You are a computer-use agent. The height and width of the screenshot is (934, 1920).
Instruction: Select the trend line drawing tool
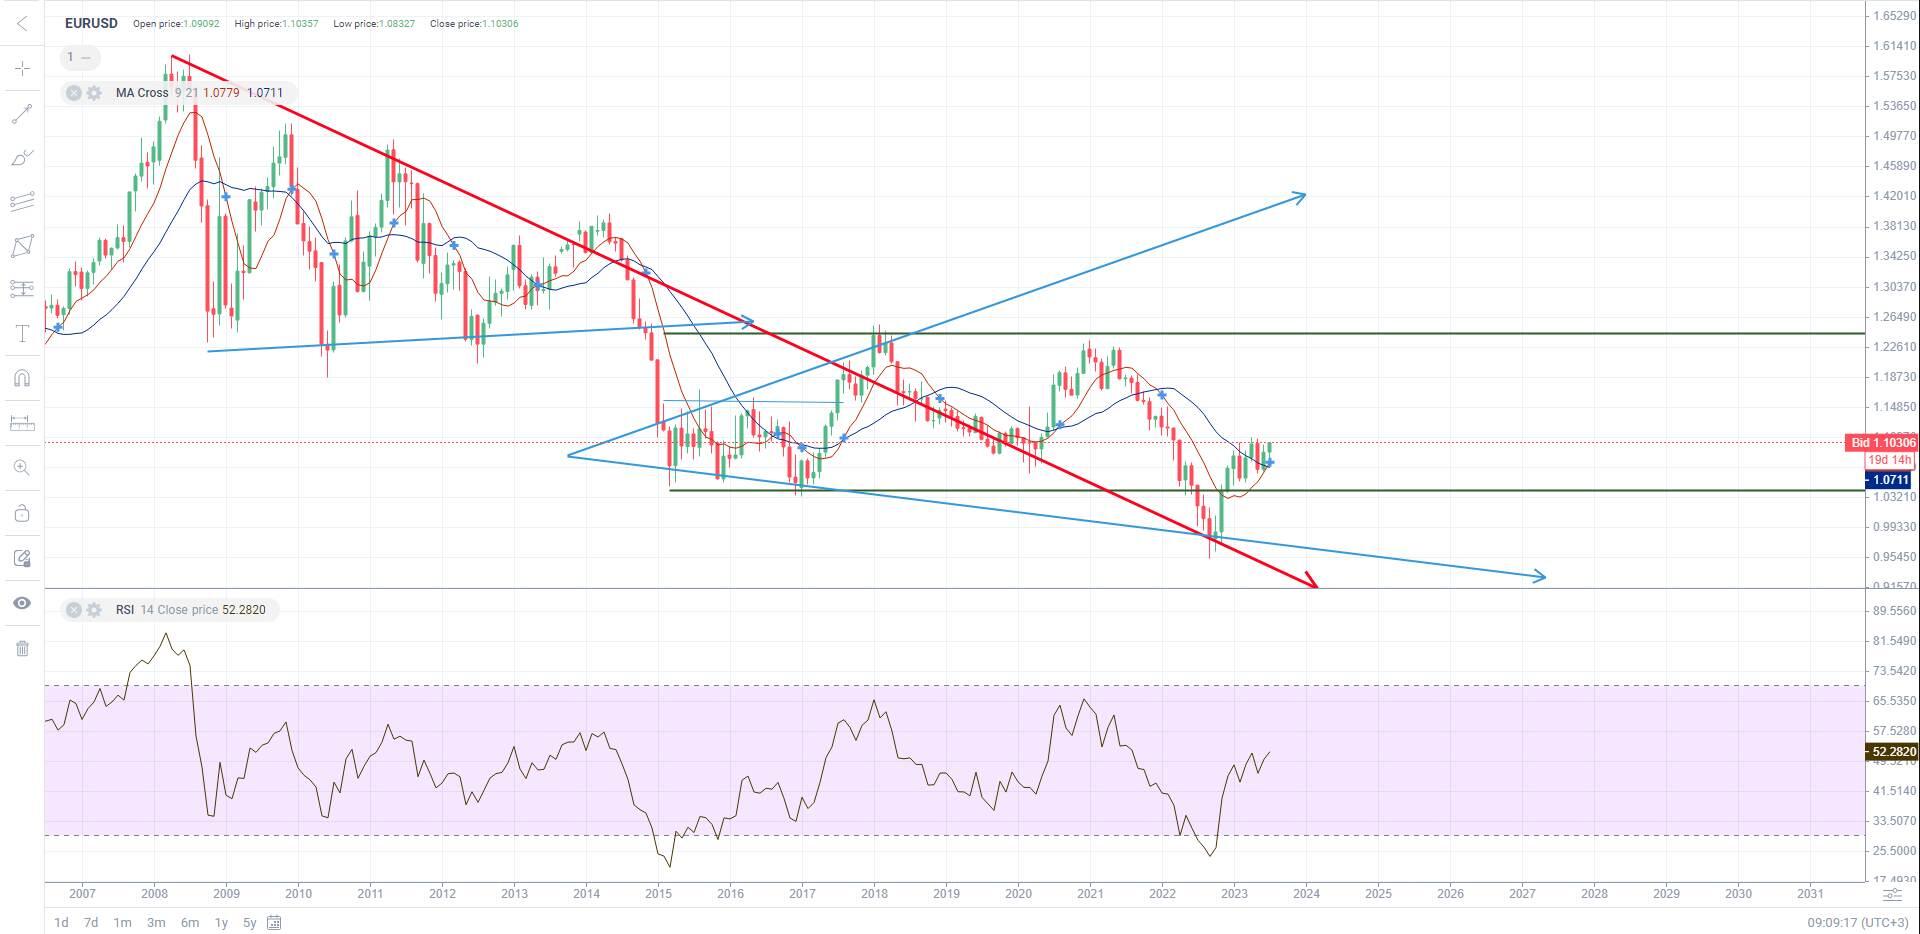tap(22, 113)
